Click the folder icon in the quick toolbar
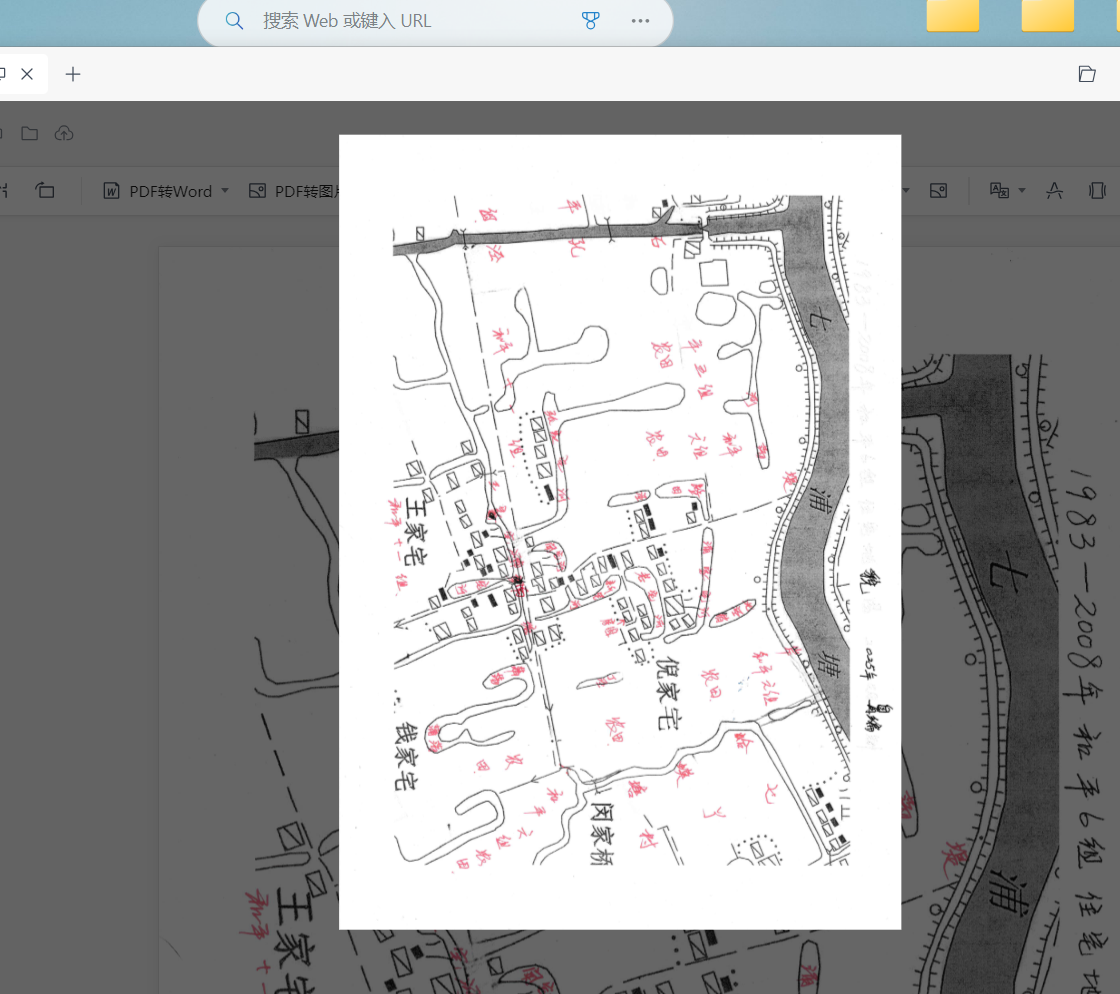 pyautogui.click(x=30, y=134)
